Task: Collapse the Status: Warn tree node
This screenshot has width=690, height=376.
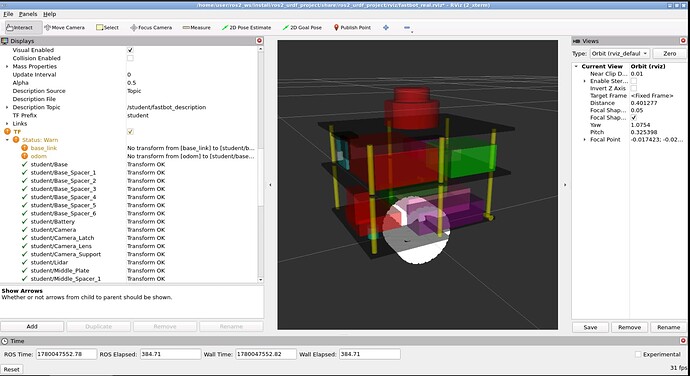Action: [7, 140]
